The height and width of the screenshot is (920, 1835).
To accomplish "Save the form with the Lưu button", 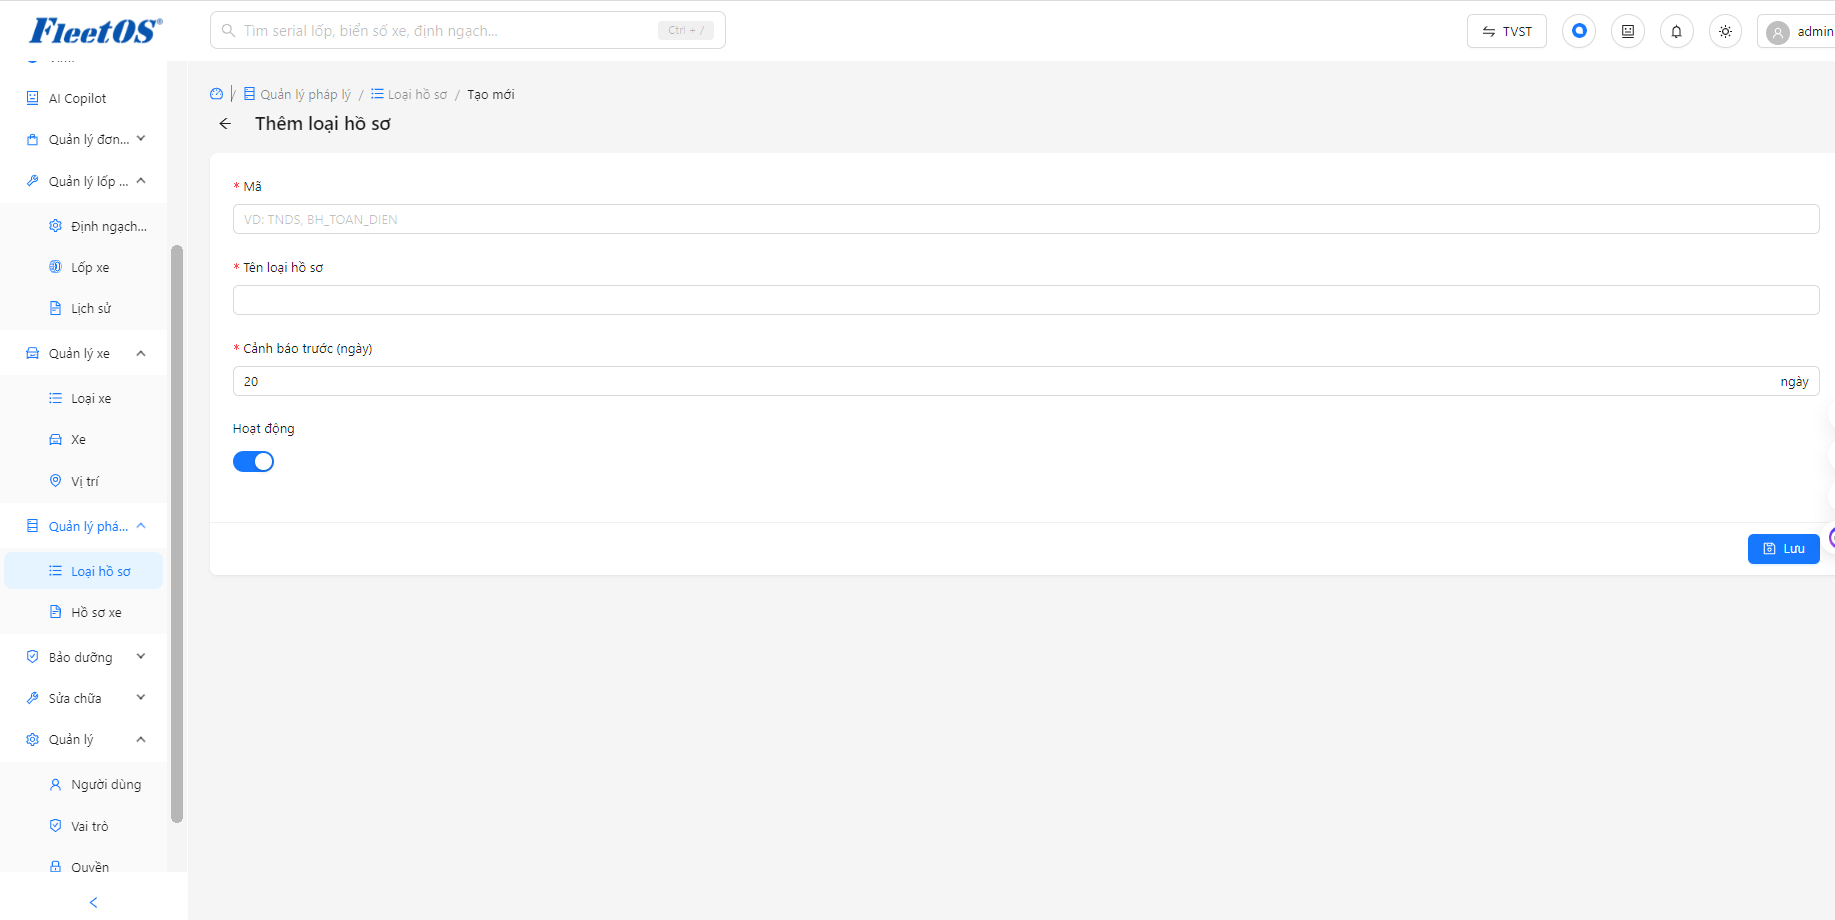I will click(x=1783, y=549).
